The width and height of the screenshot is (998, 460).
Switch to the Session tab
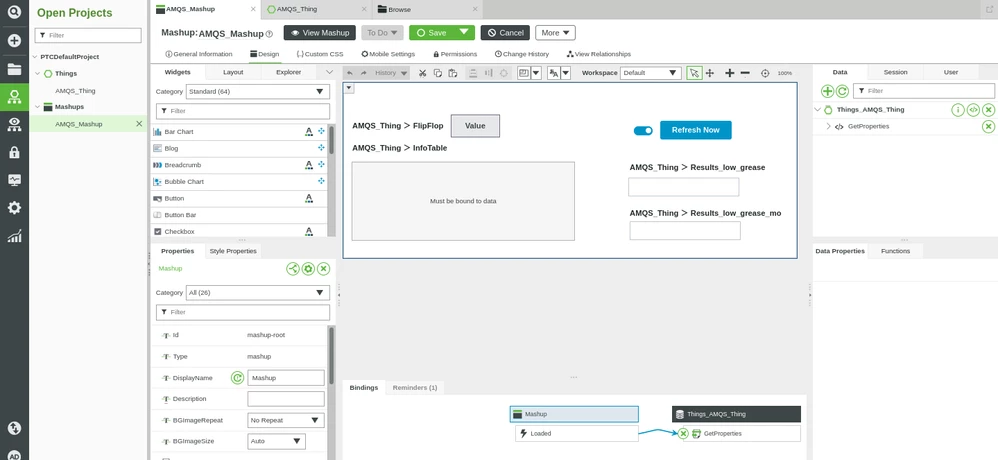[895, 72]
